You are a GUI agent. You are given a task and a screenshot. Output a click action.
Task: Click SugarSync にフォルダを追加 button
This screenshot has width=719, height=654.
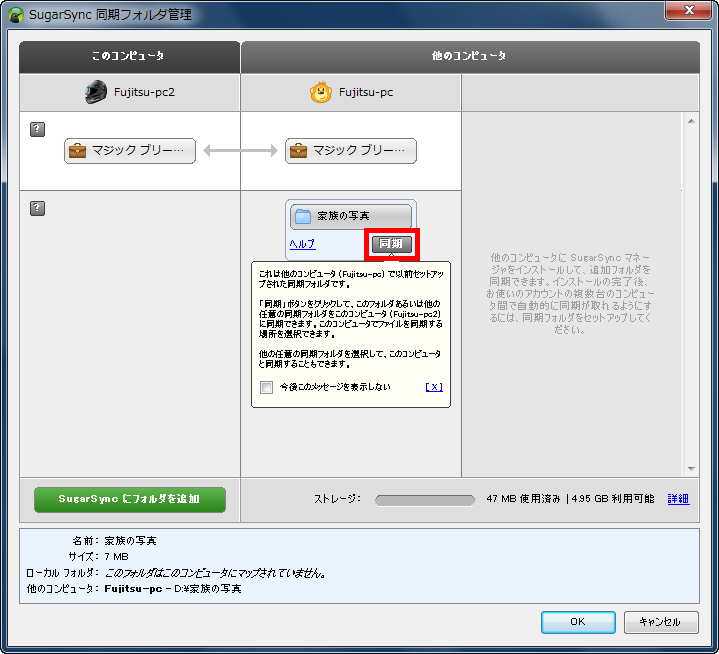coord(130,499)
